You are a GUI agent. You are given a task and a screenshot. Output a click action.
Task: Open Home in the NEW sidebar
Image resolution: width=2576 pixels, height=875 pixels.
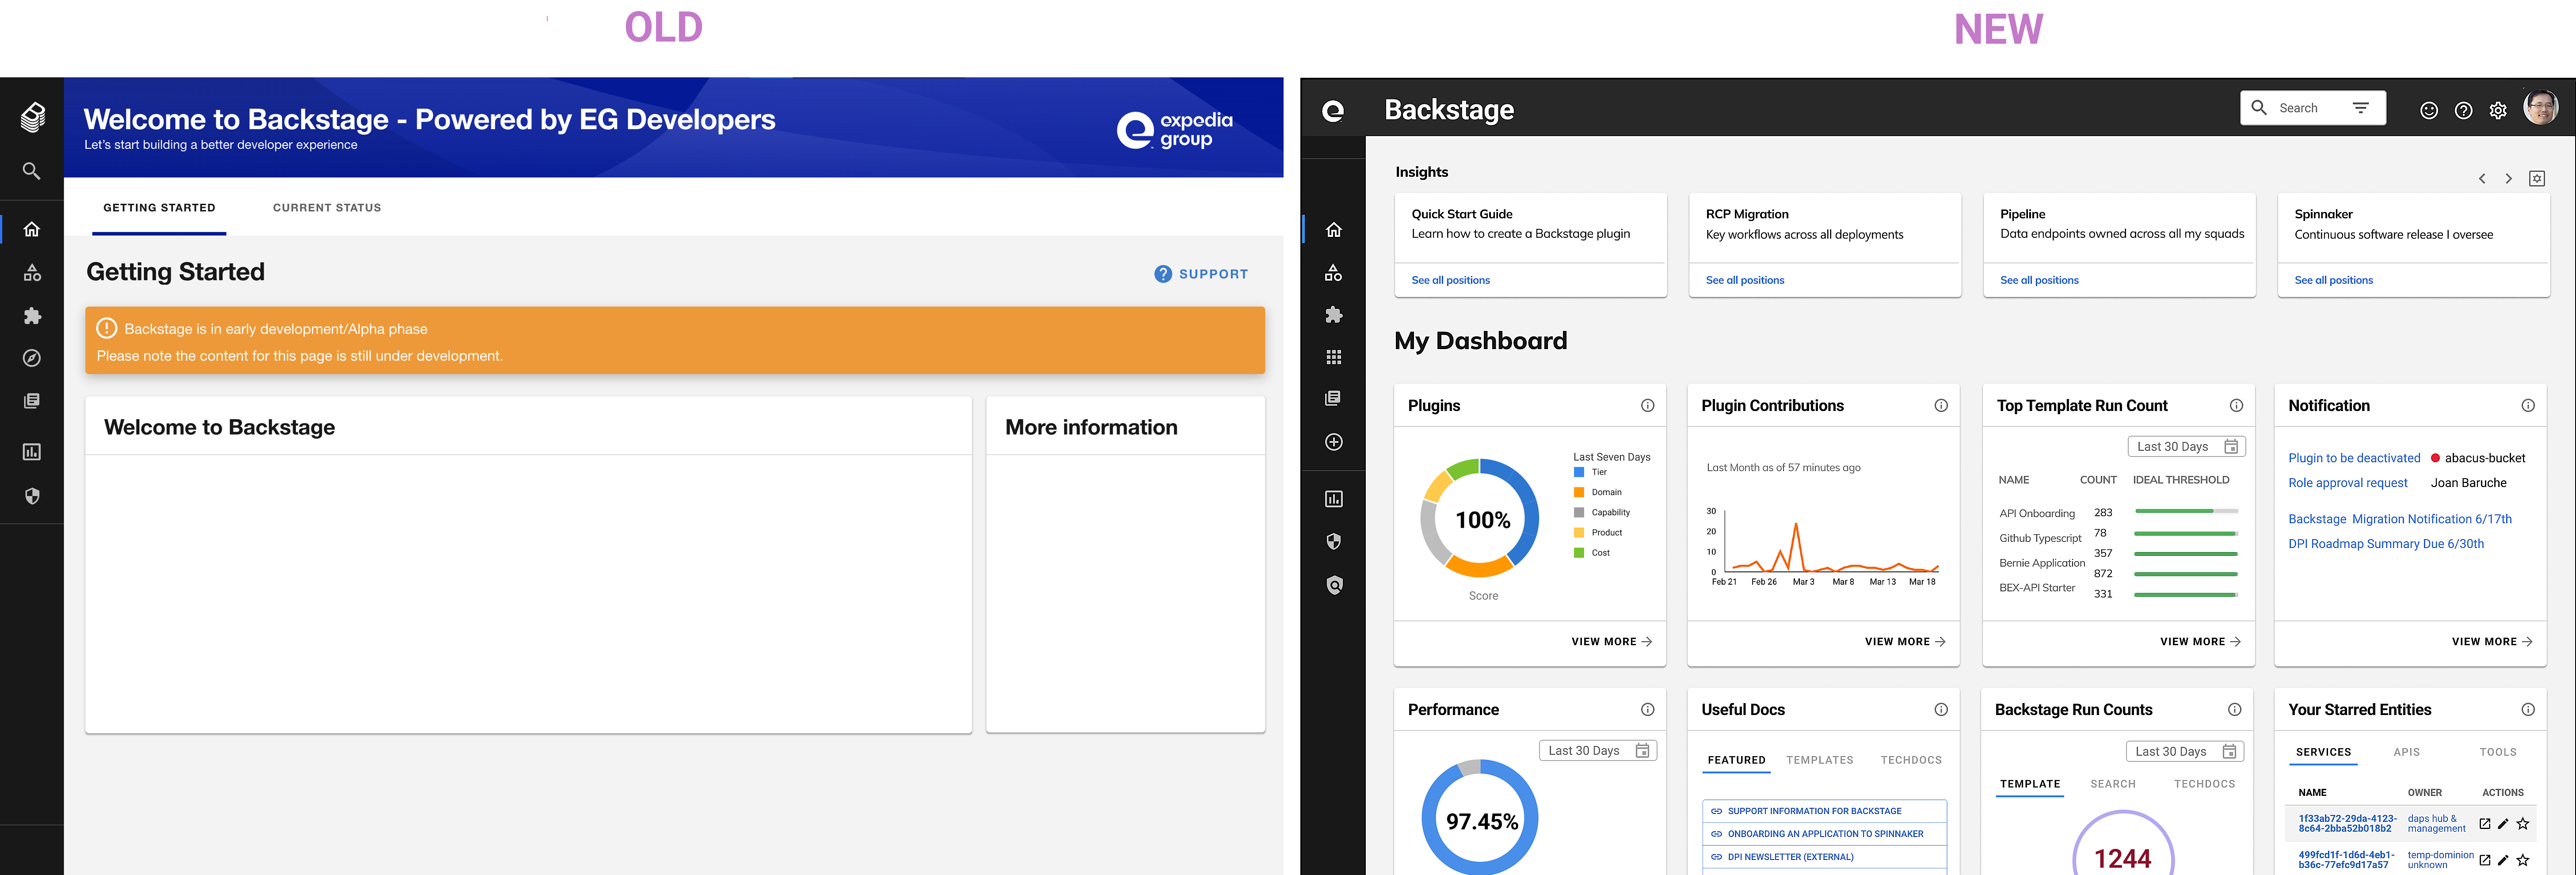click(x=1334, y=230)
